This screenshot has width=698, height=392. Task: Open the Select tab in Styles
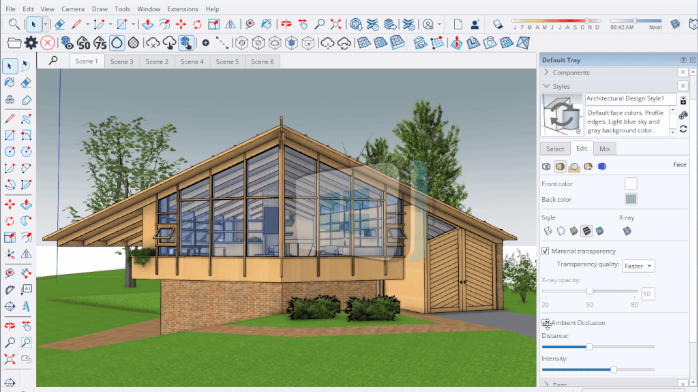point(555,149)
